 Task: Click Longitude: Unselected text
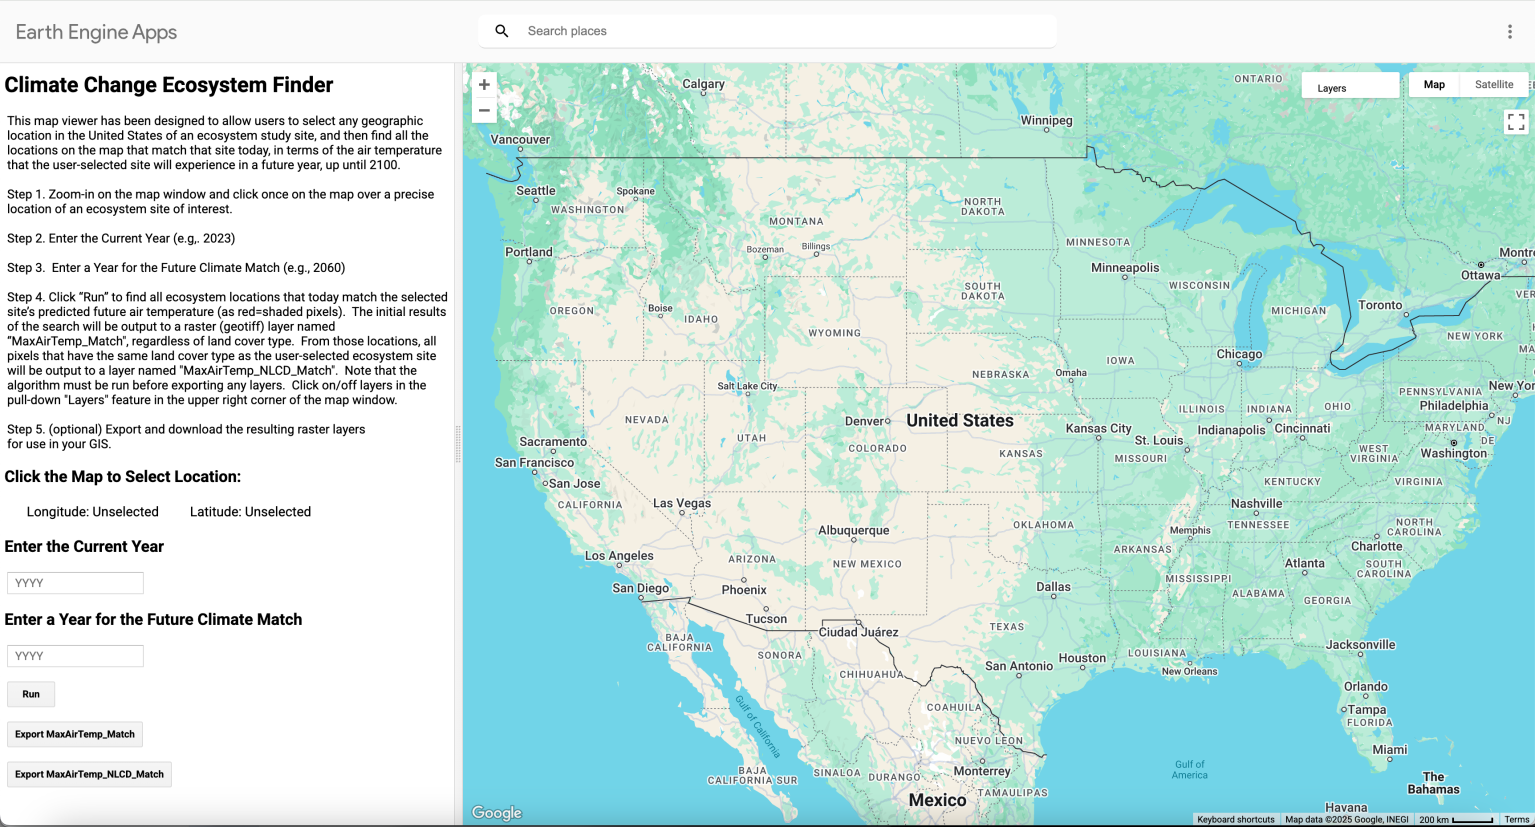[x=92, y=512]
